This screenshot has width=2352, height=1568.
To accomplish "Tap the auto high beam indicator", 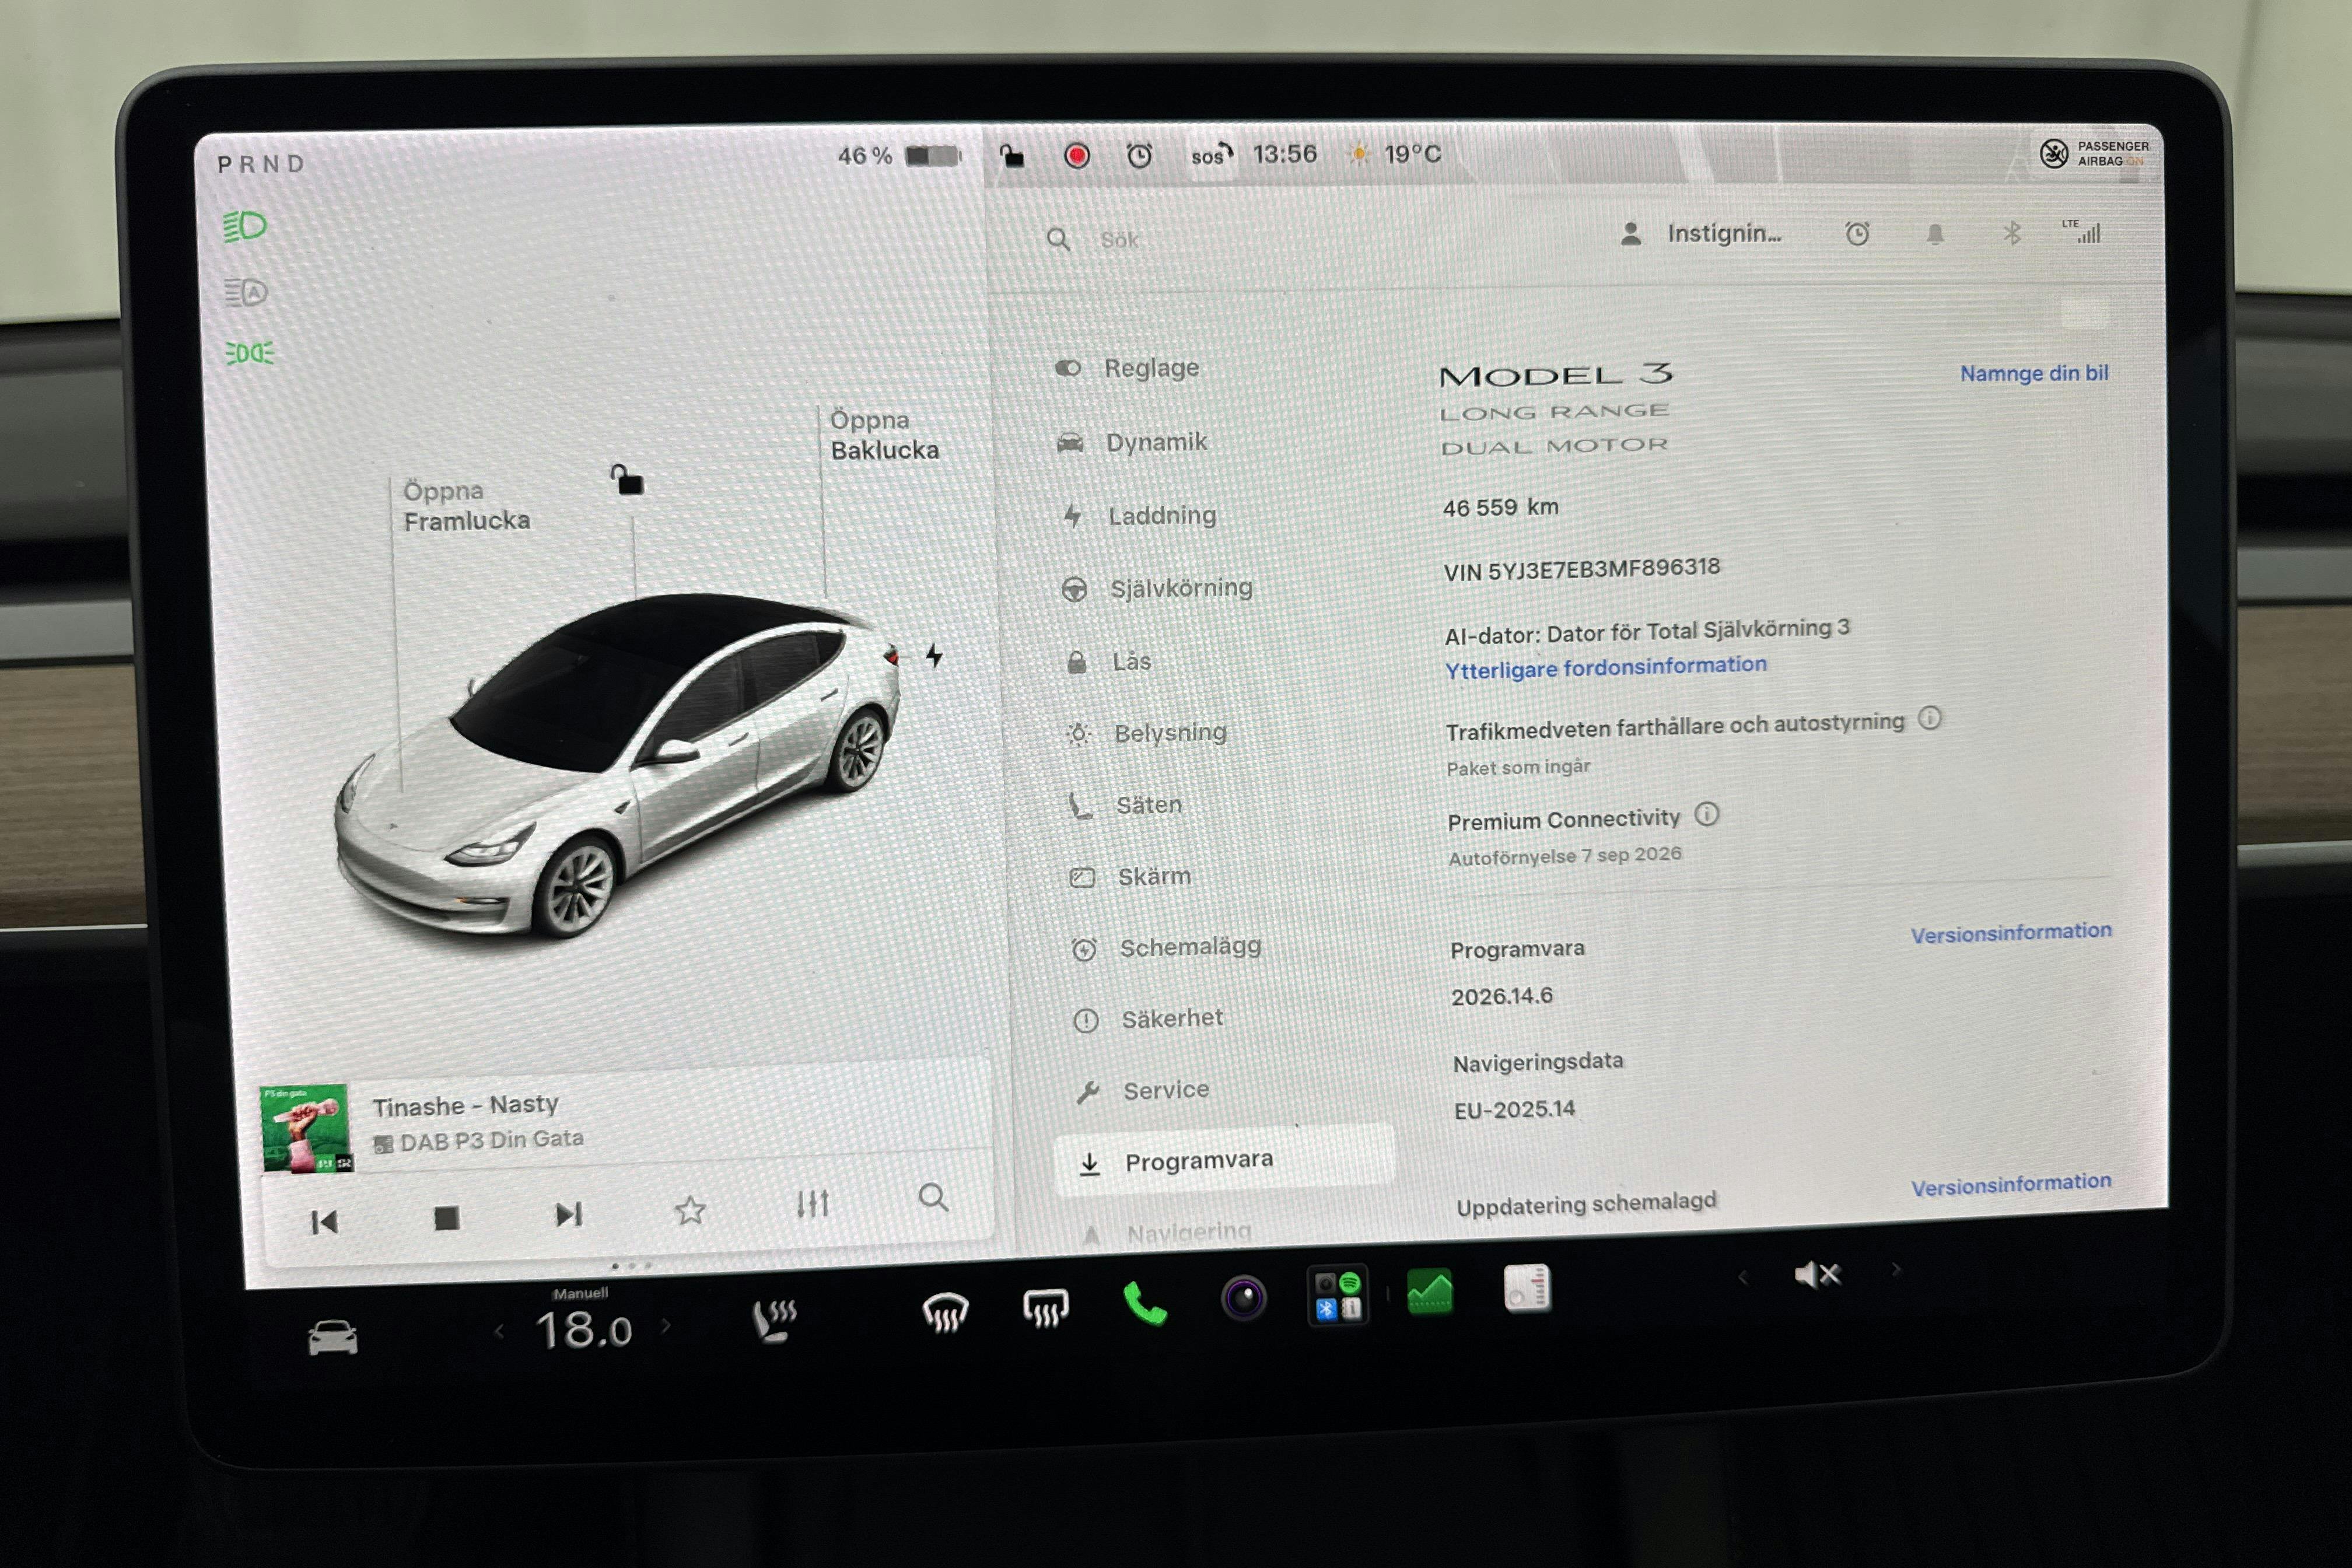I will [x=246, y=292].
